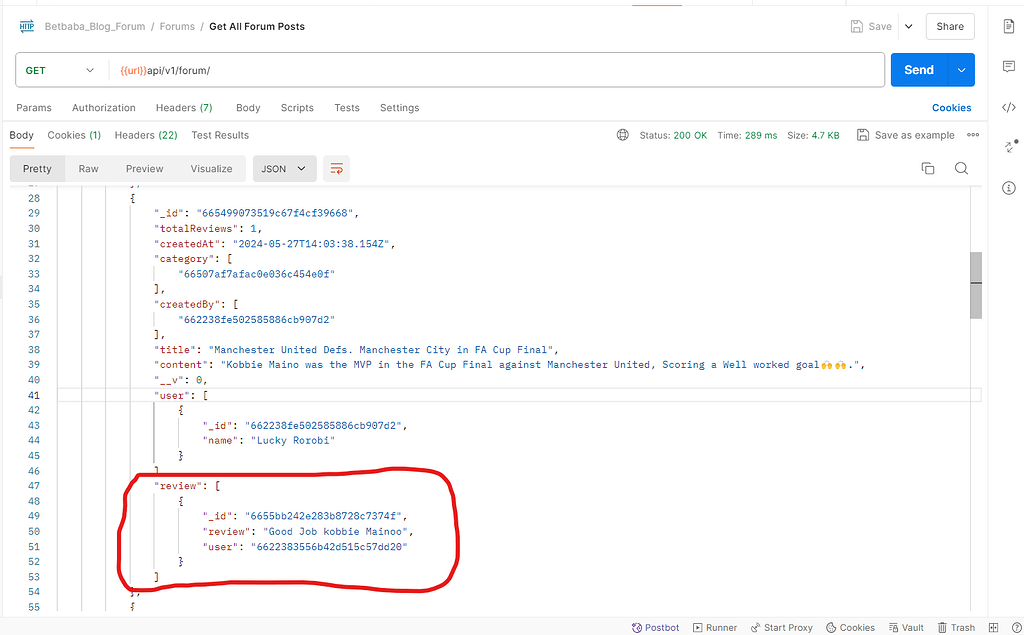Click the Cookies link under Send
Viewport: 1024px width, 635px height.
(951, 108)
